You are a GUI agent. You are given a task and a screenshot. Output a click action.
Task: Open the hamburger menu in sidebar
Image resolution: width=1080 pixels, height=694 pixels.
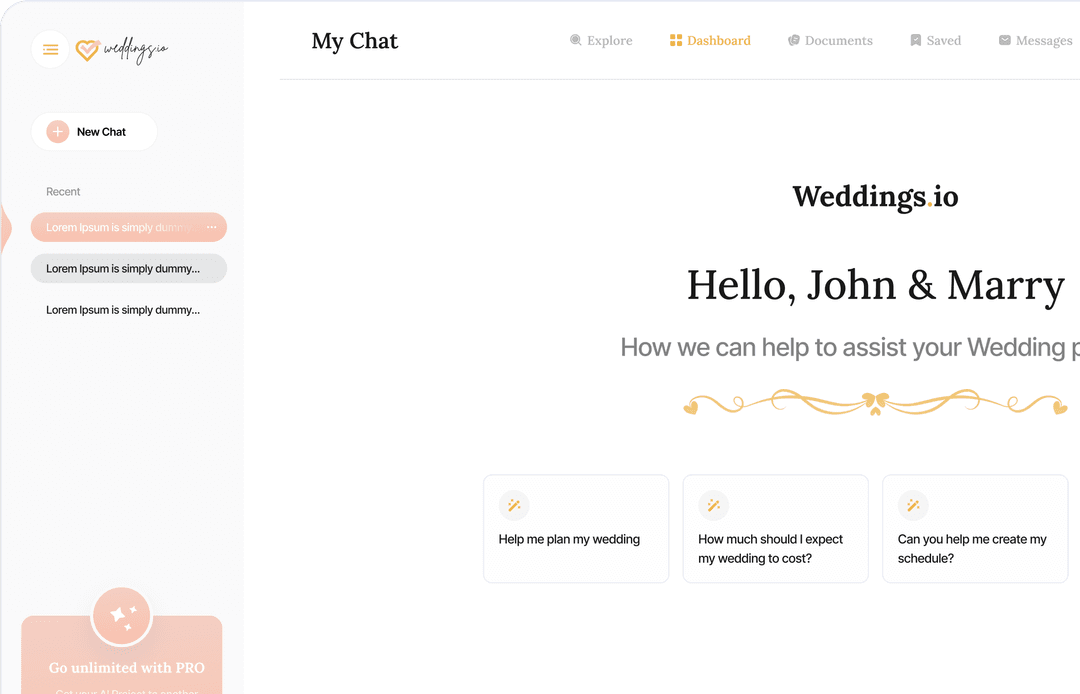click(x=50, y=49)
